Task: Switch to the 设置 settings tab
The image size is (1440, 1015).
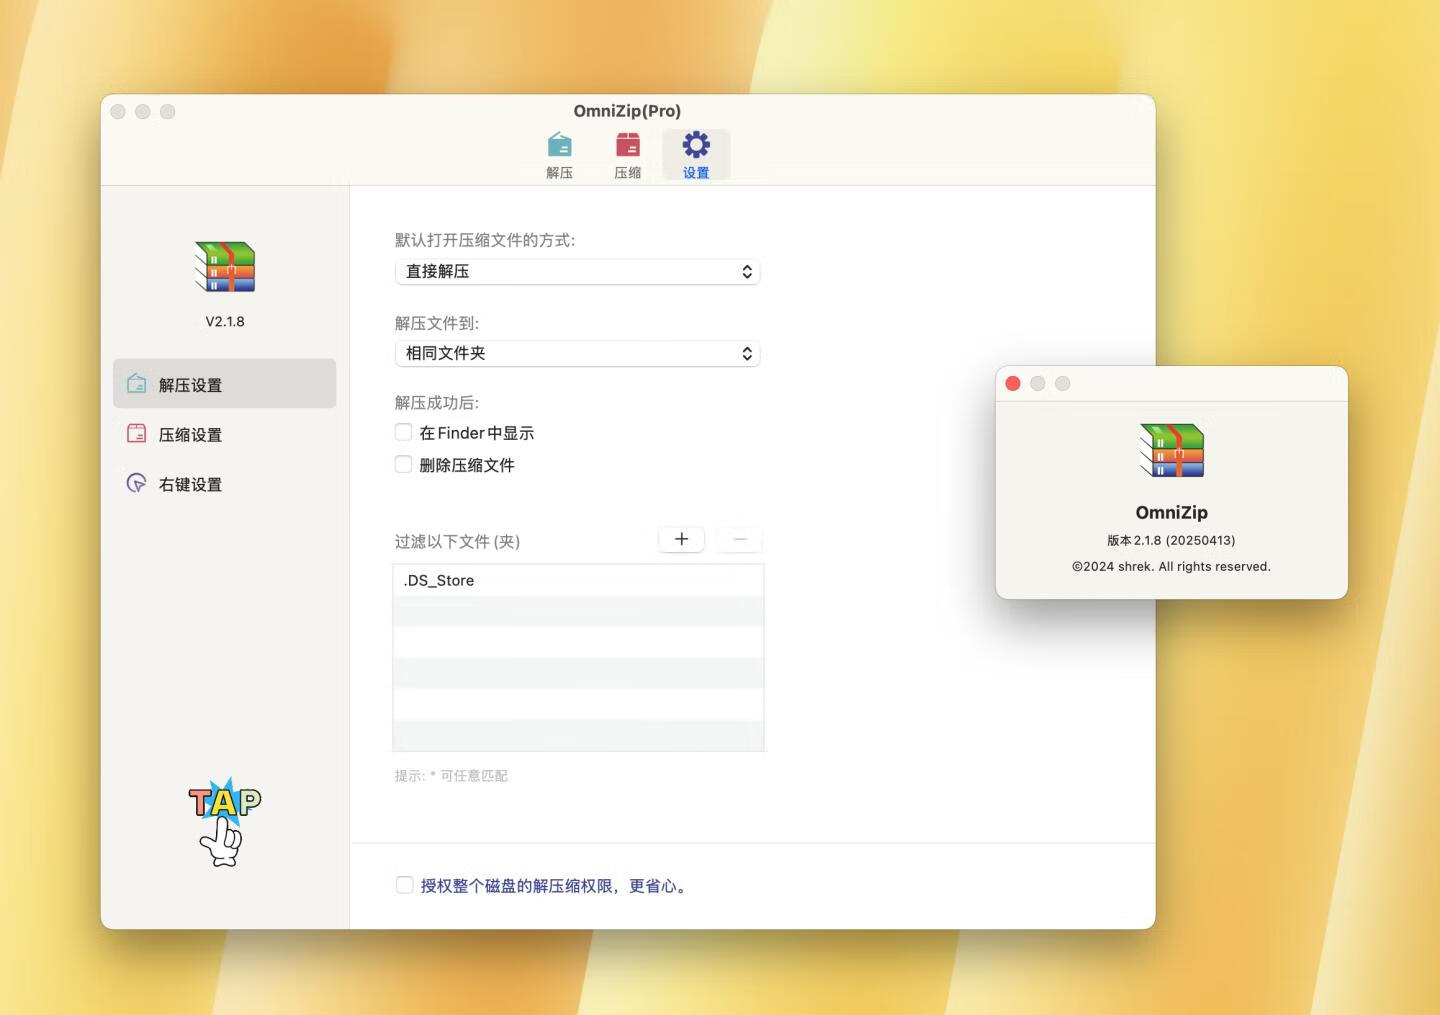Action: 696,155
